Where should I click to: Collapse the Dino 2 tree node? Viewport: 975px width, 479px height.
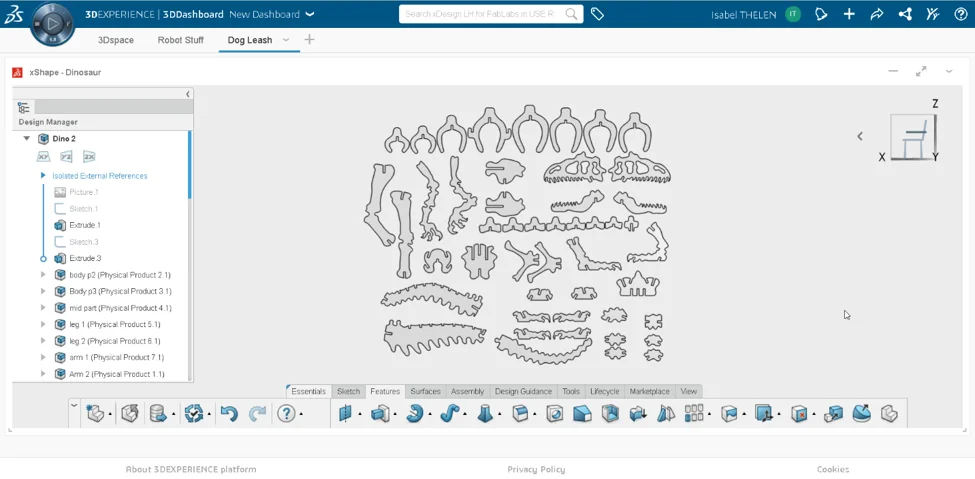tap(27, 139)
